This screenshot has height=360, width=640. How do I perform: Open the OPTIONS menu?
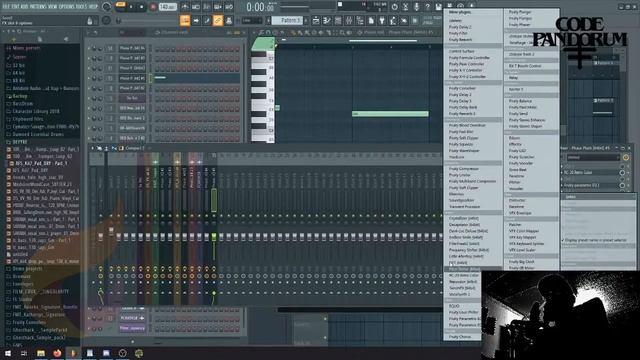pos(66,6)
